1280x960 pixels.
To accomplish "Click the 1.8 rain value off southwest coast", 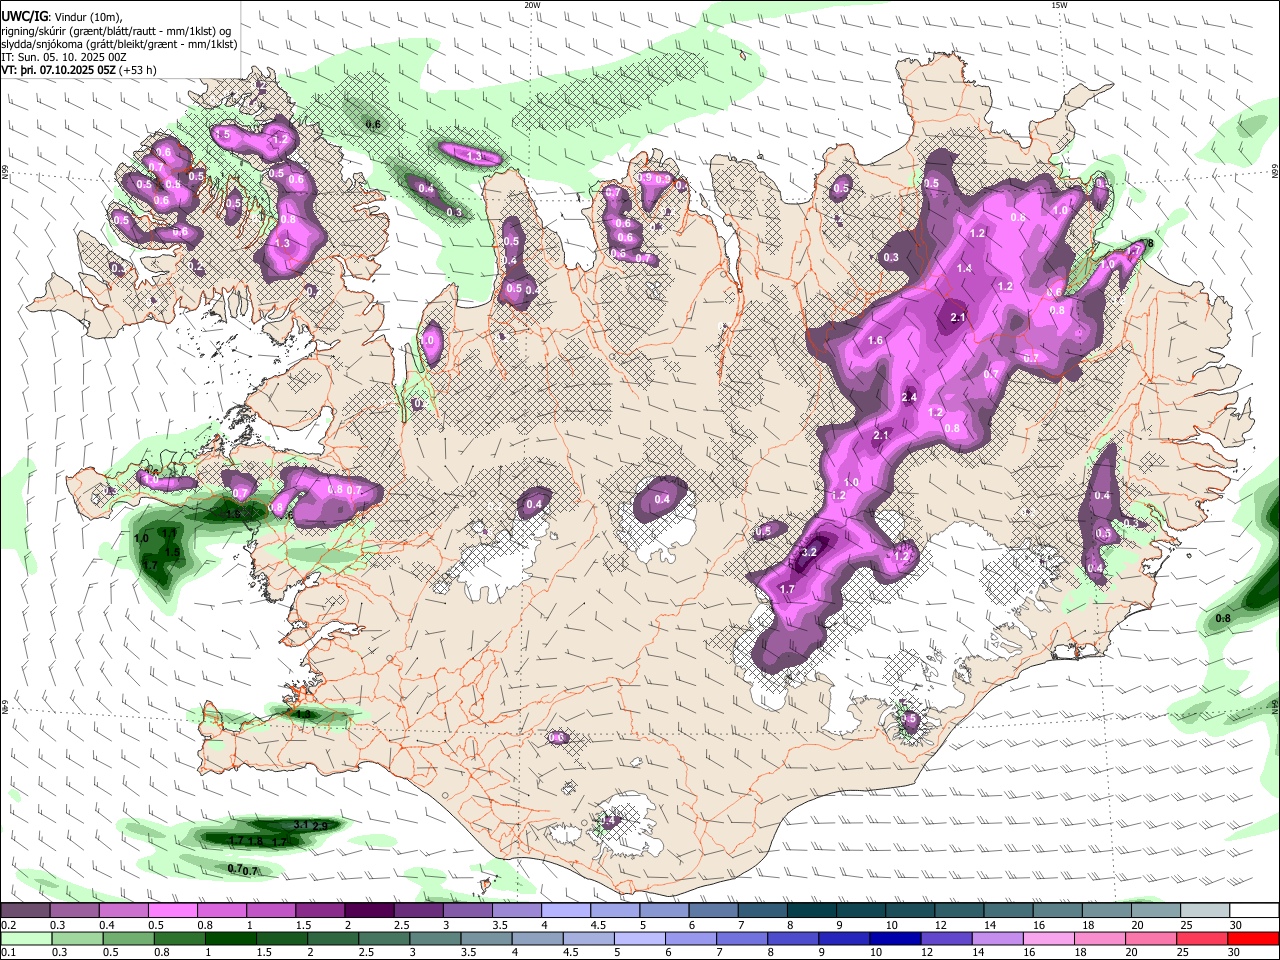I will click(255, 841).
